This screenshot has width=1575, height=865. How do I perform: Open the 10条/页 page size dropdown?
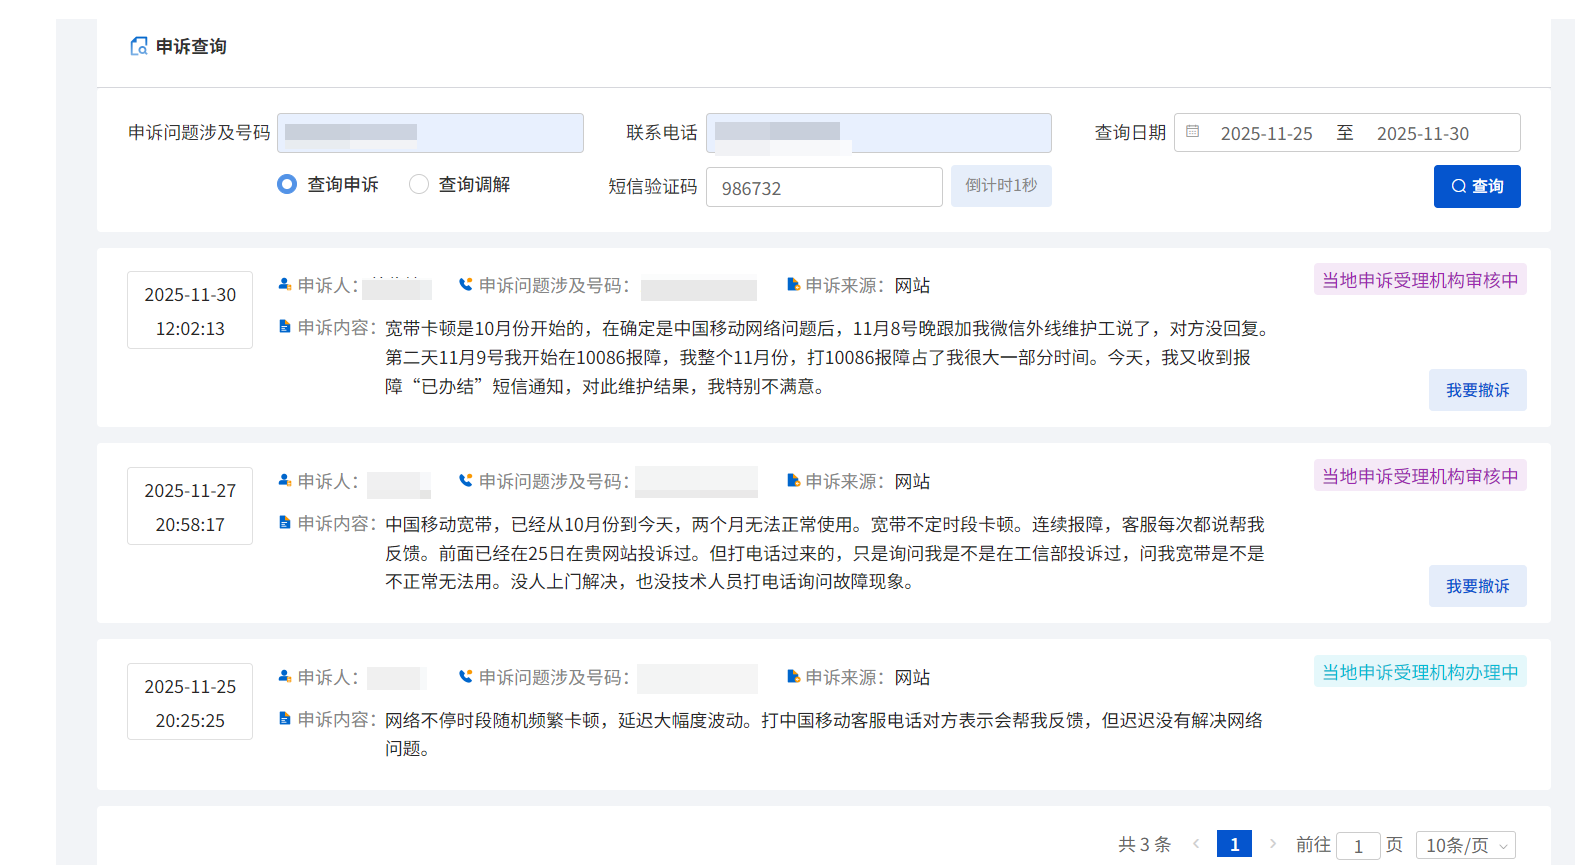click(x=1465, y=845)
